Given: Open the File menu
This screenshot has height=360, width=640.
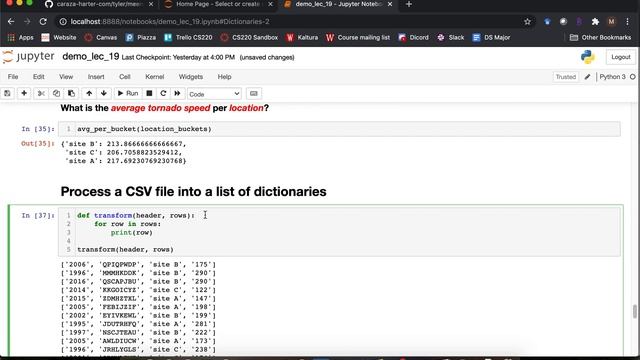Looking at the screenshot, I should point(13,77).
